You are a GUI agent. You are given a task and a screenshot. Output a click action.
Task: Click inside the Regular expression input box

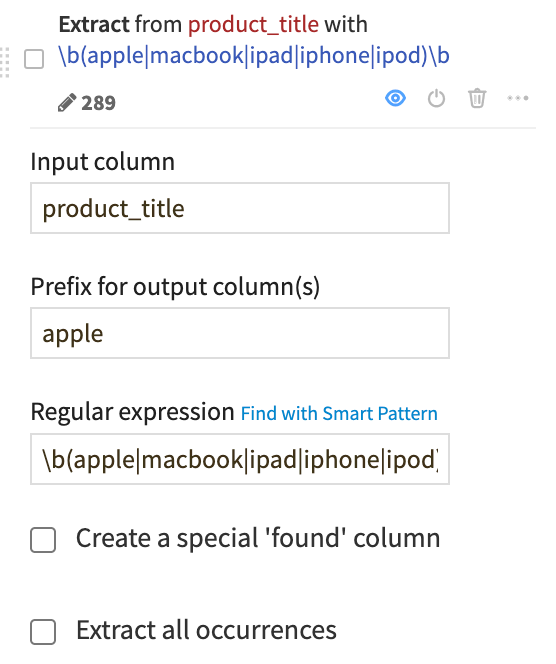click(x=240, y=459)
